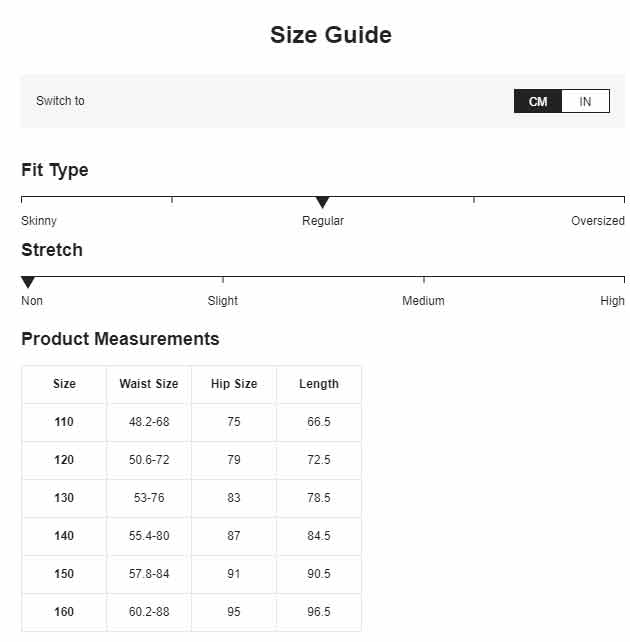This screenshot has height=642, width=630.
Task: Click the Waist Size column header
Action: click(149, 384)
